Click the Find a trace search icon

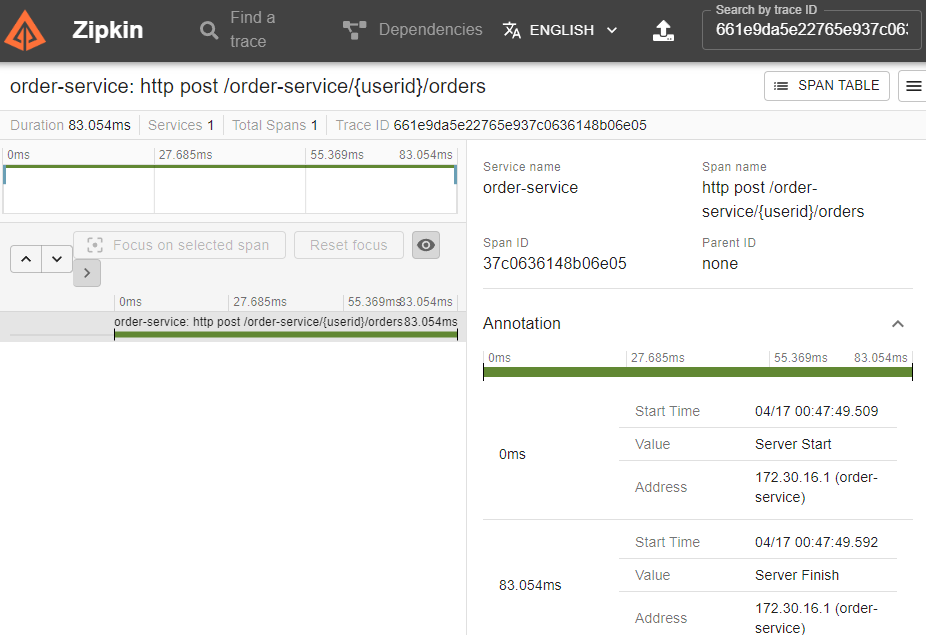pos(208,30)
